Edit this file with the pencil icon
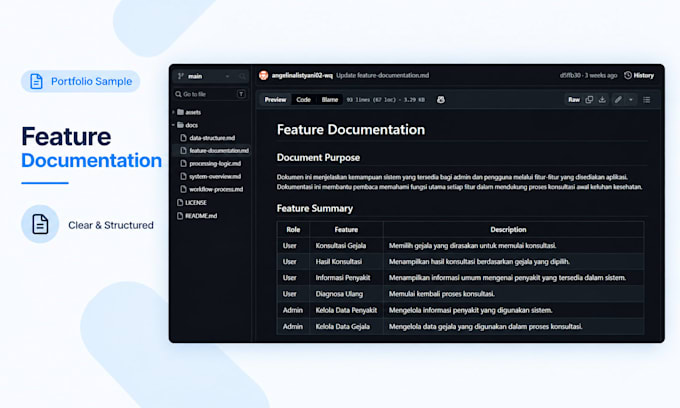 pyautogui.click(x=618, y=100)
